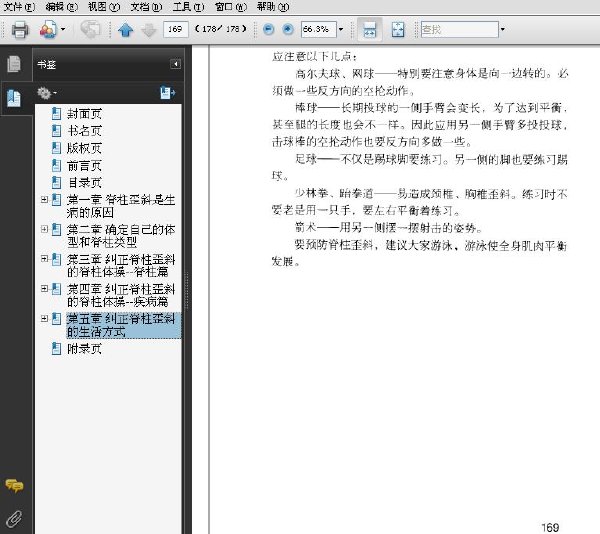Viewport: 600px width, 534px height.
Task: Select highlighted bookmark 第五章 生活方式
Action: 123,325
